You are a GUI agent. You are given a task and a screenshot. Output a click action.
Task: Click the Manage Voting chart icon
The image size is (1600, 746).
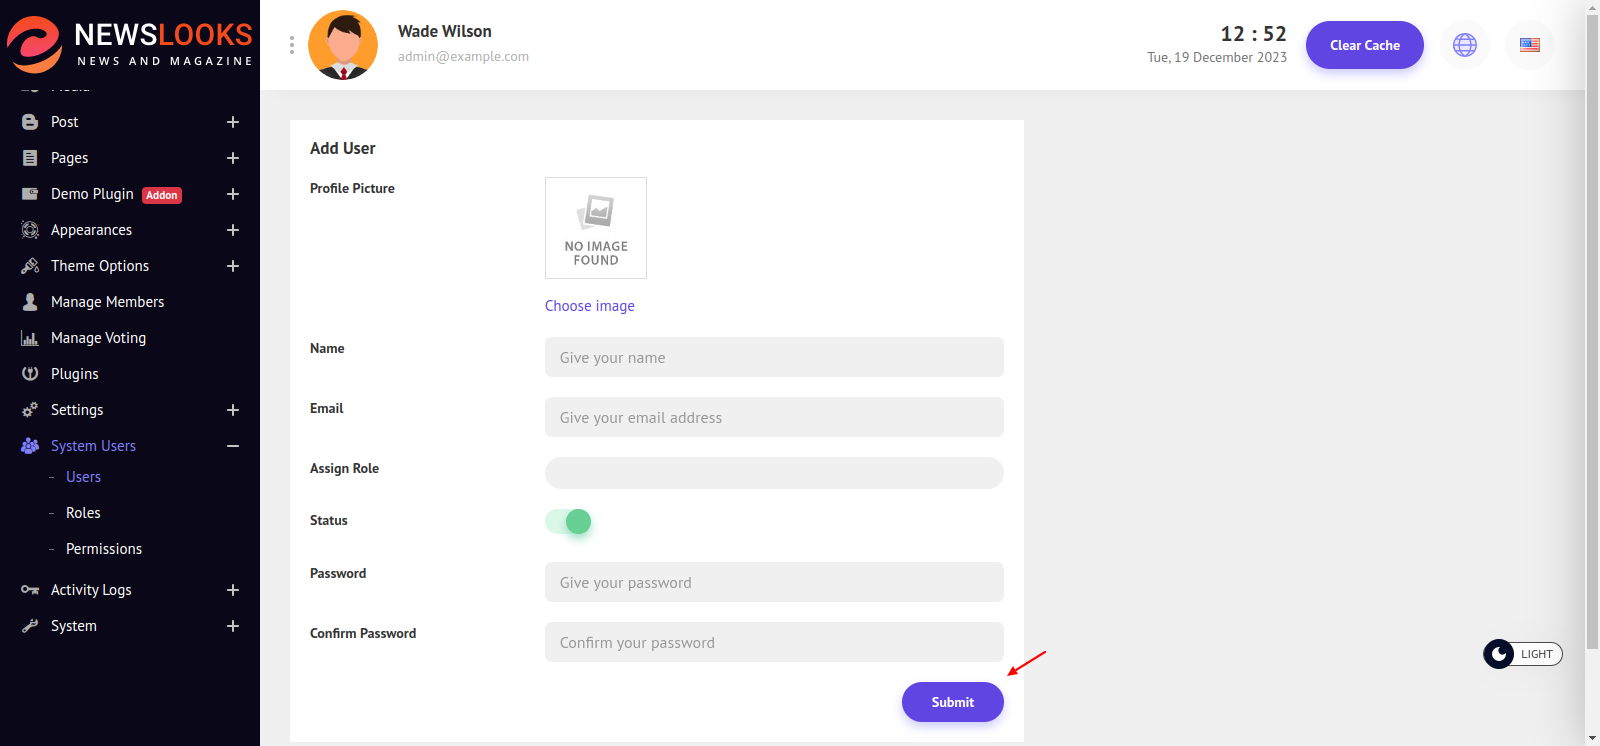[x=30, y=338]
